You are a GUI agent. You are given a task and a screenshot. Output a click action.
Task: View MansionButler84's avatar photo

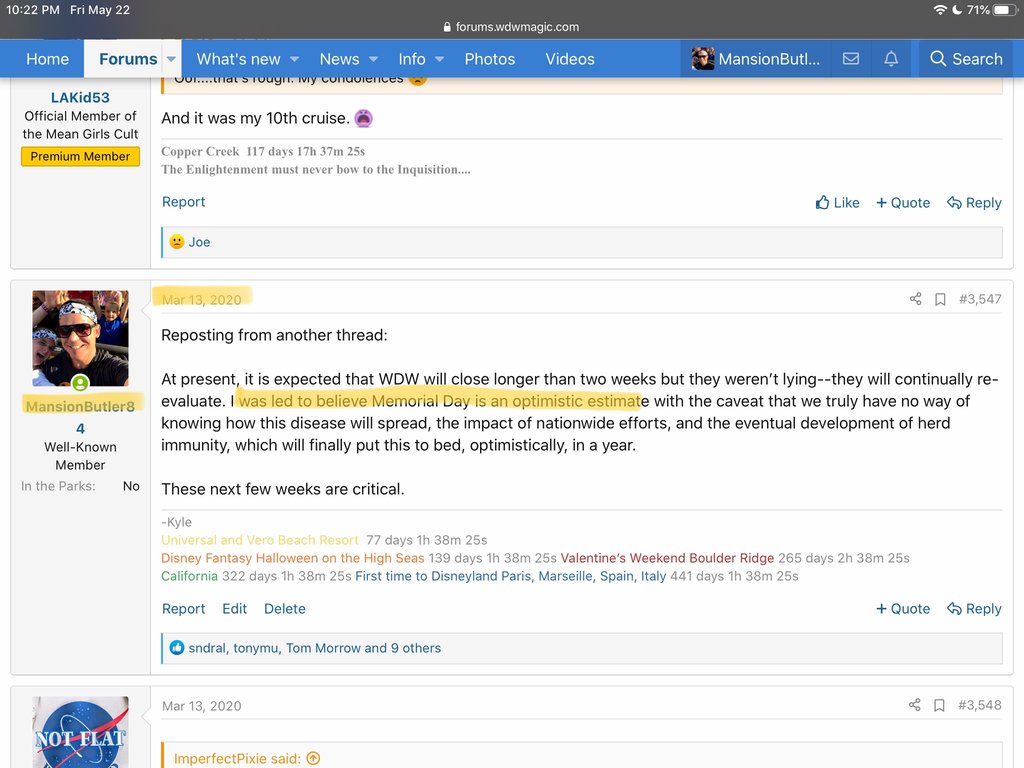[80, 338]
